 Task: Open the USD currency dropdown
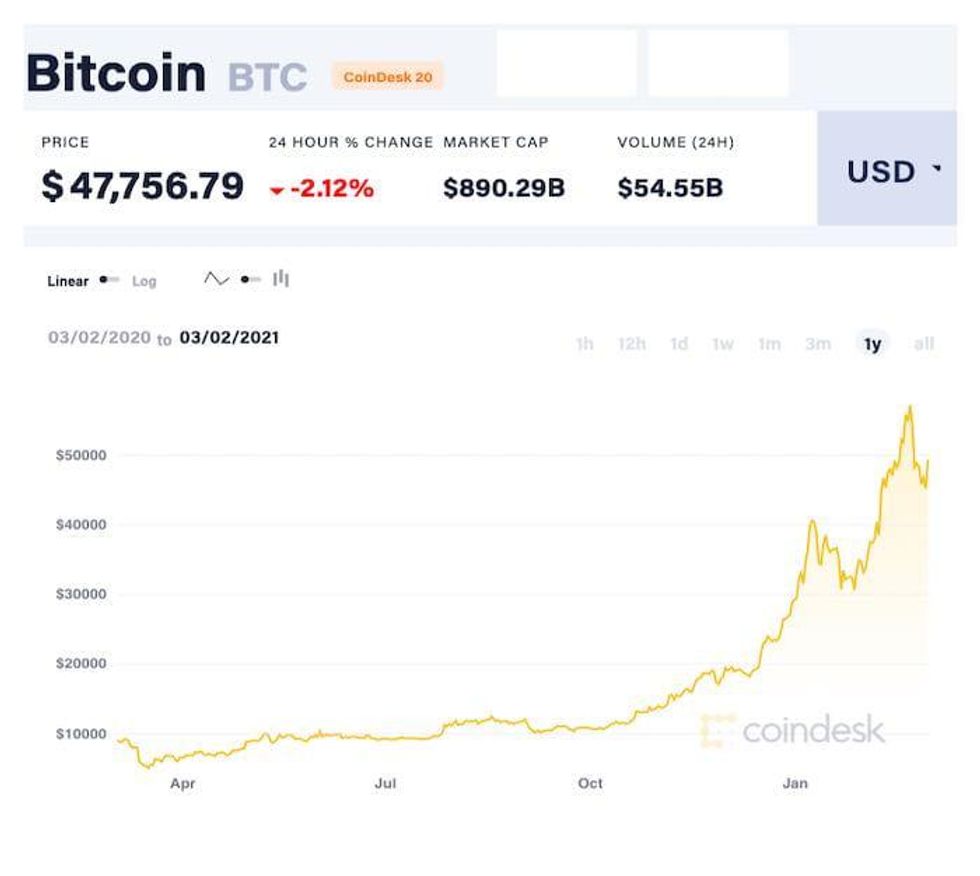coord(893,171)
